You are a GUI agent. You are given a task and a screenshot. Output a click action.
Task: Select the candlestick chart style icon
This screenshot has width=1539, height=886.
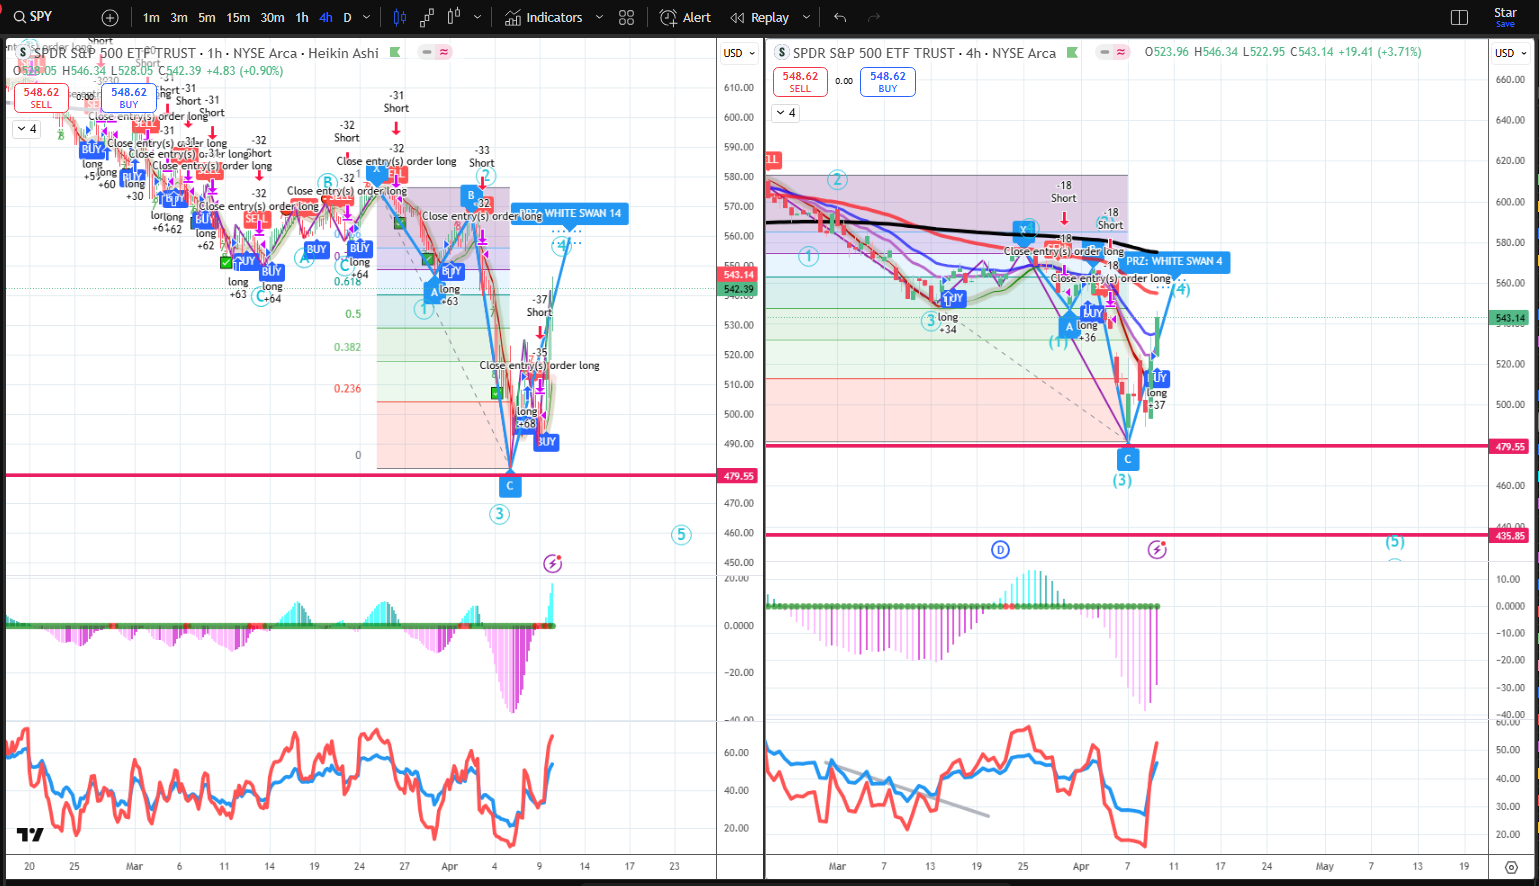tap(400, 18)
